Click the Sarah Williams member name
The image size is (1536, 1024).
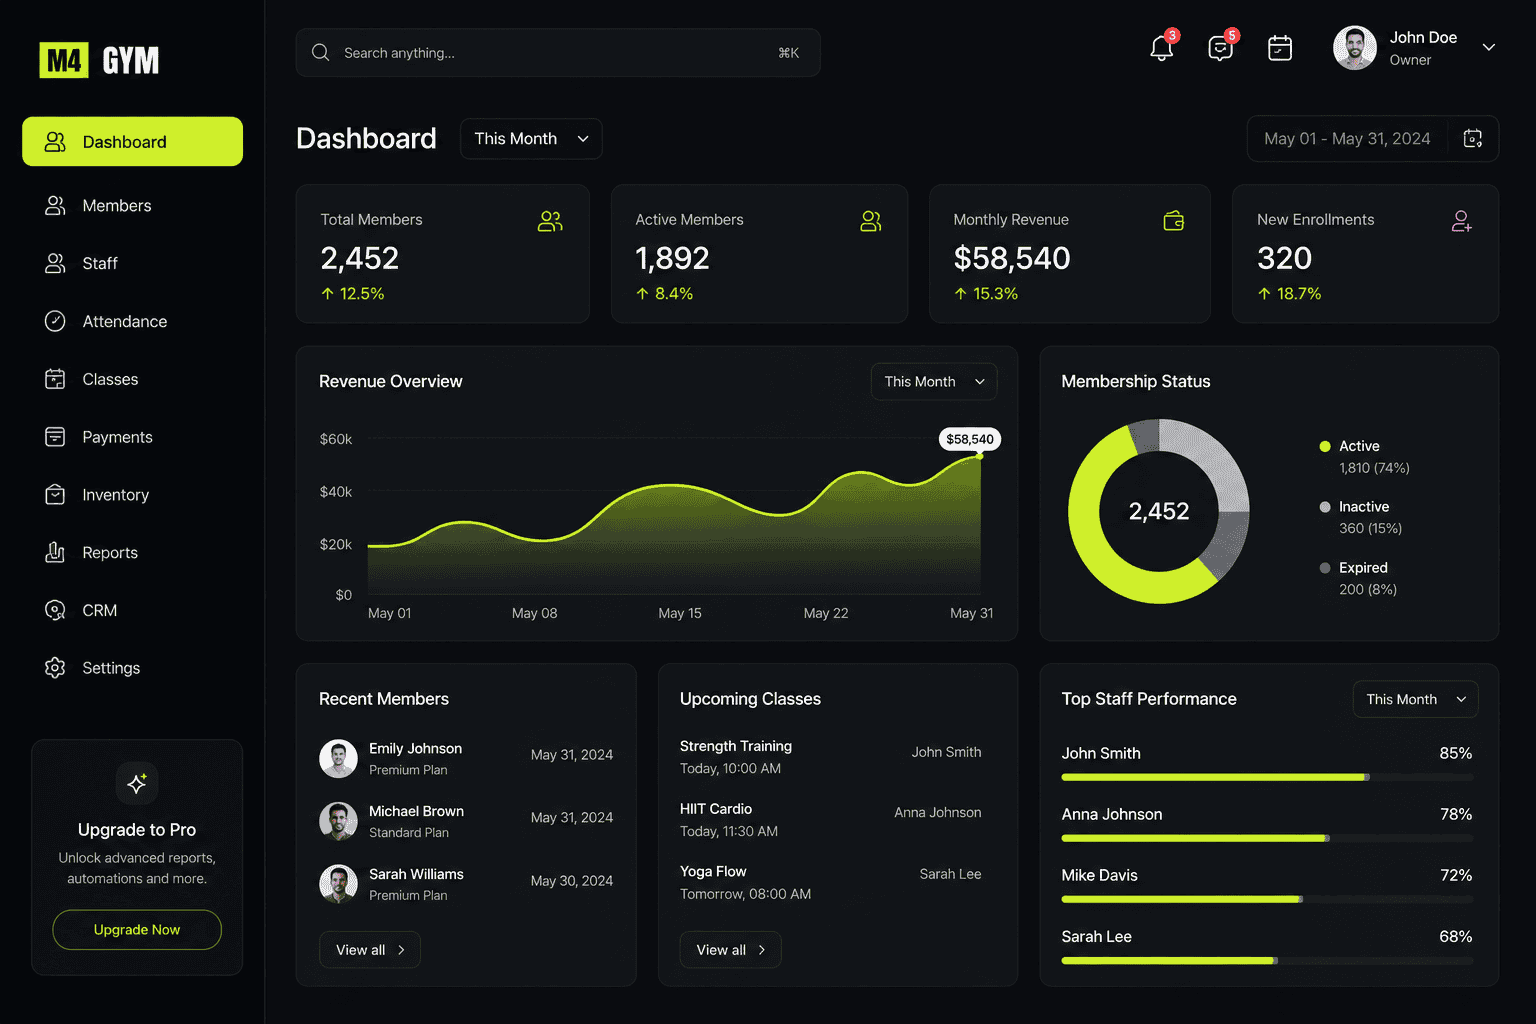[416, 874]
